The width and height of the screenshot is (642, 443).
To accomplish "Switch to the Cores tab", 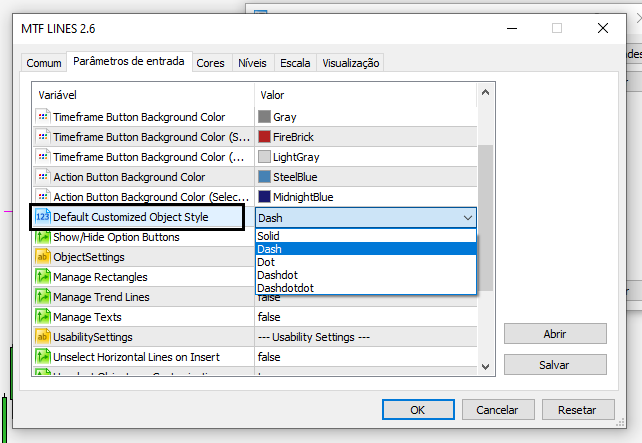I will point(210,63).
